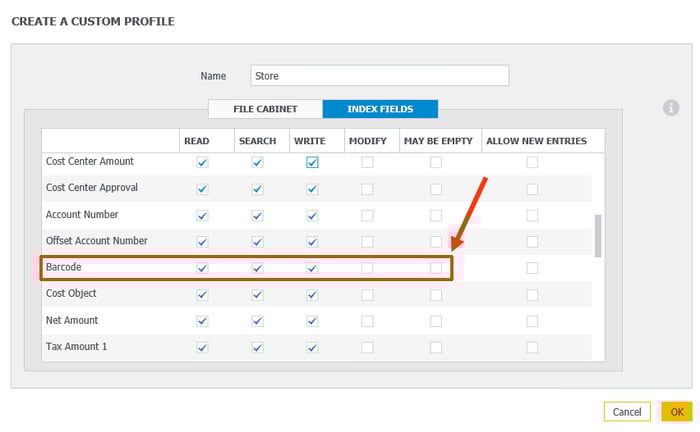Toggle Write for Offset Account Number
Viewport: 700px width, 432px height.
312,241
